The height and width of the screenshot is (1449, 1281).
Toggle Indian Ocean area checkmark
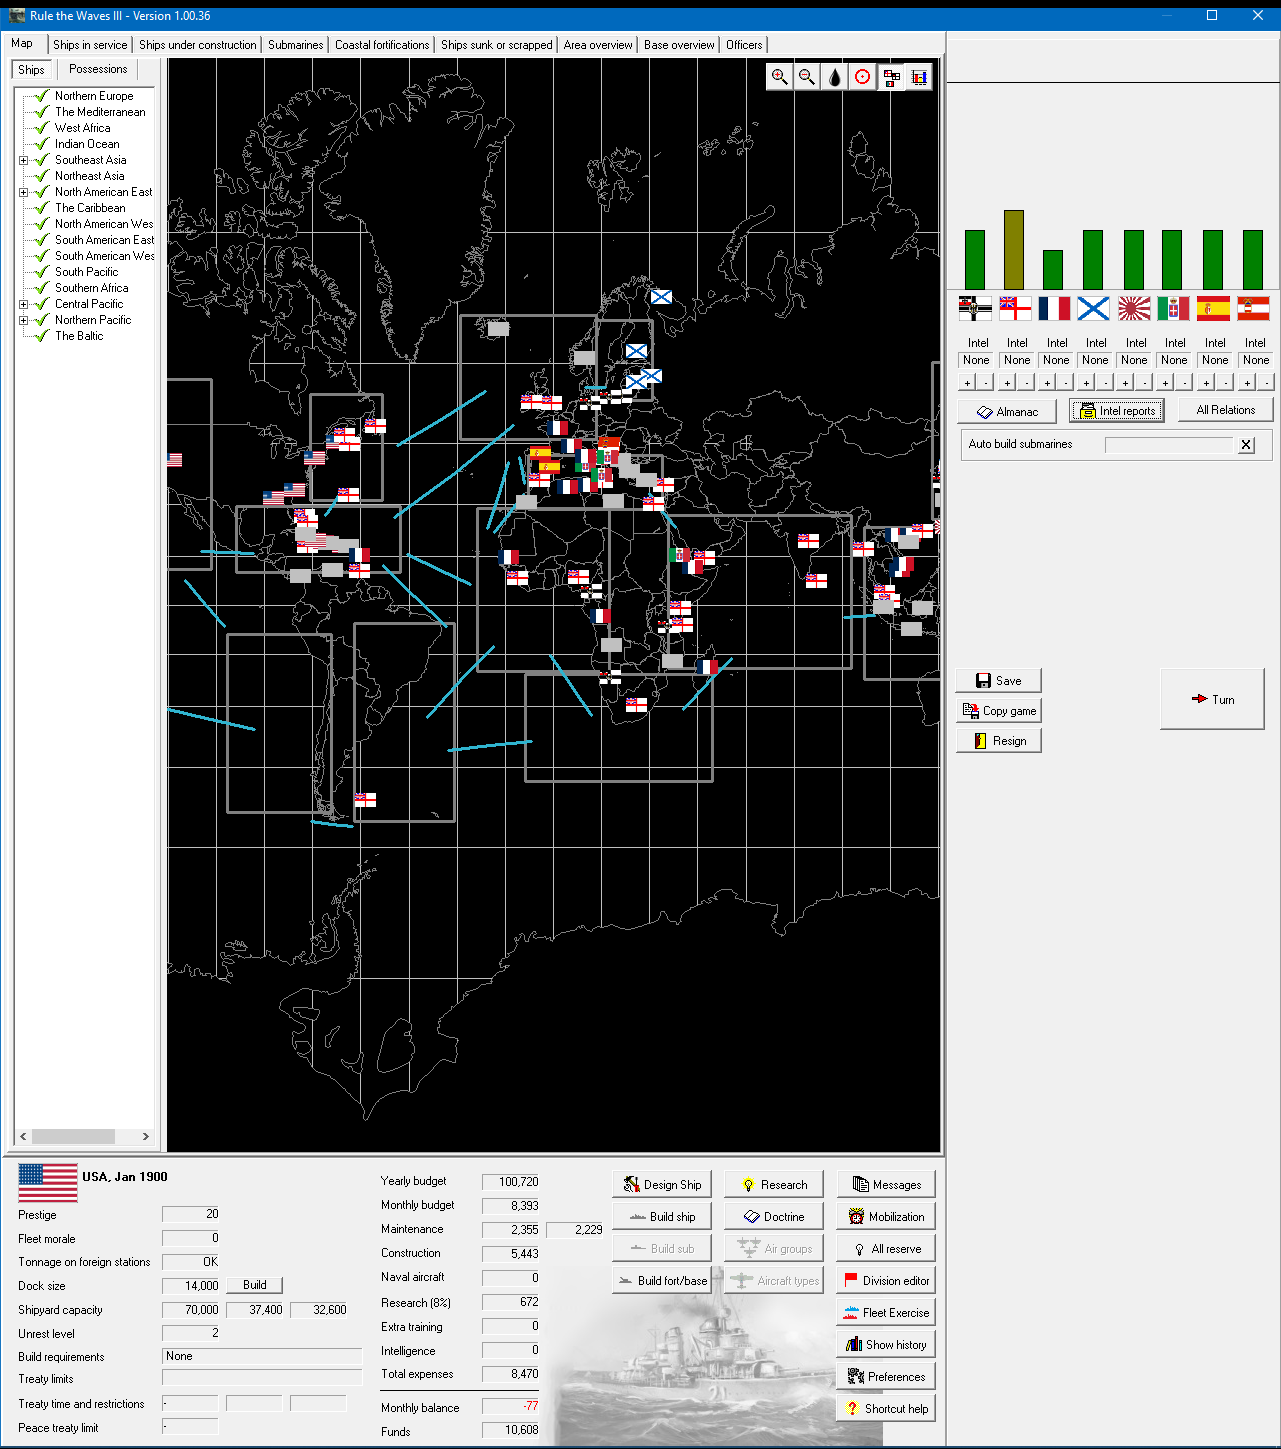pos(41,144)
